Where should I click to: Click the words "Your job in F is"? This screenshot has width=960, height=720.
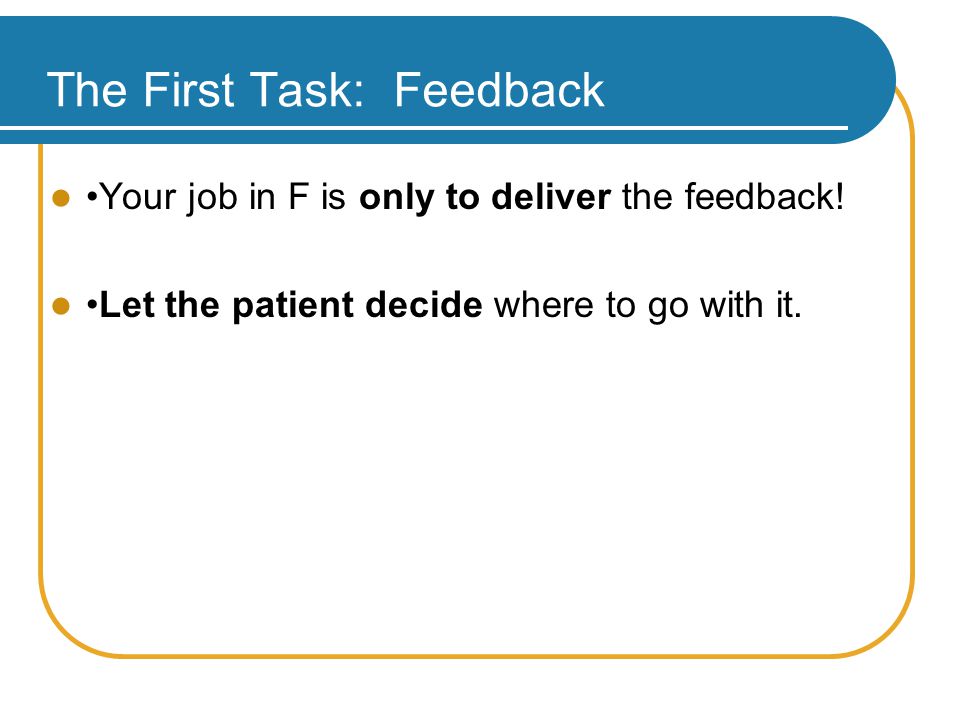click(x=223, y=198)
